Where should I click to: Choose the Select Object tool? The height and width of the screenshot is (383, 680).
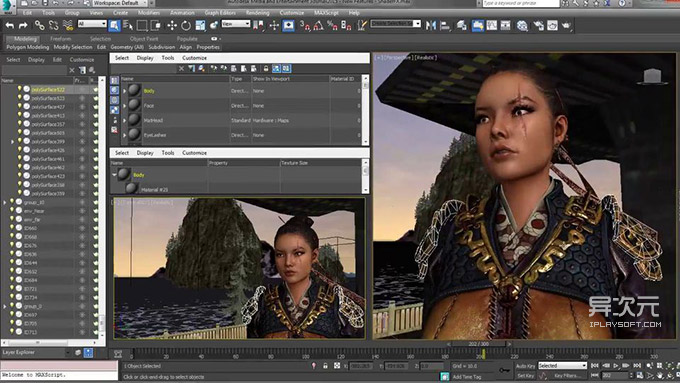(x=114, y=26)
